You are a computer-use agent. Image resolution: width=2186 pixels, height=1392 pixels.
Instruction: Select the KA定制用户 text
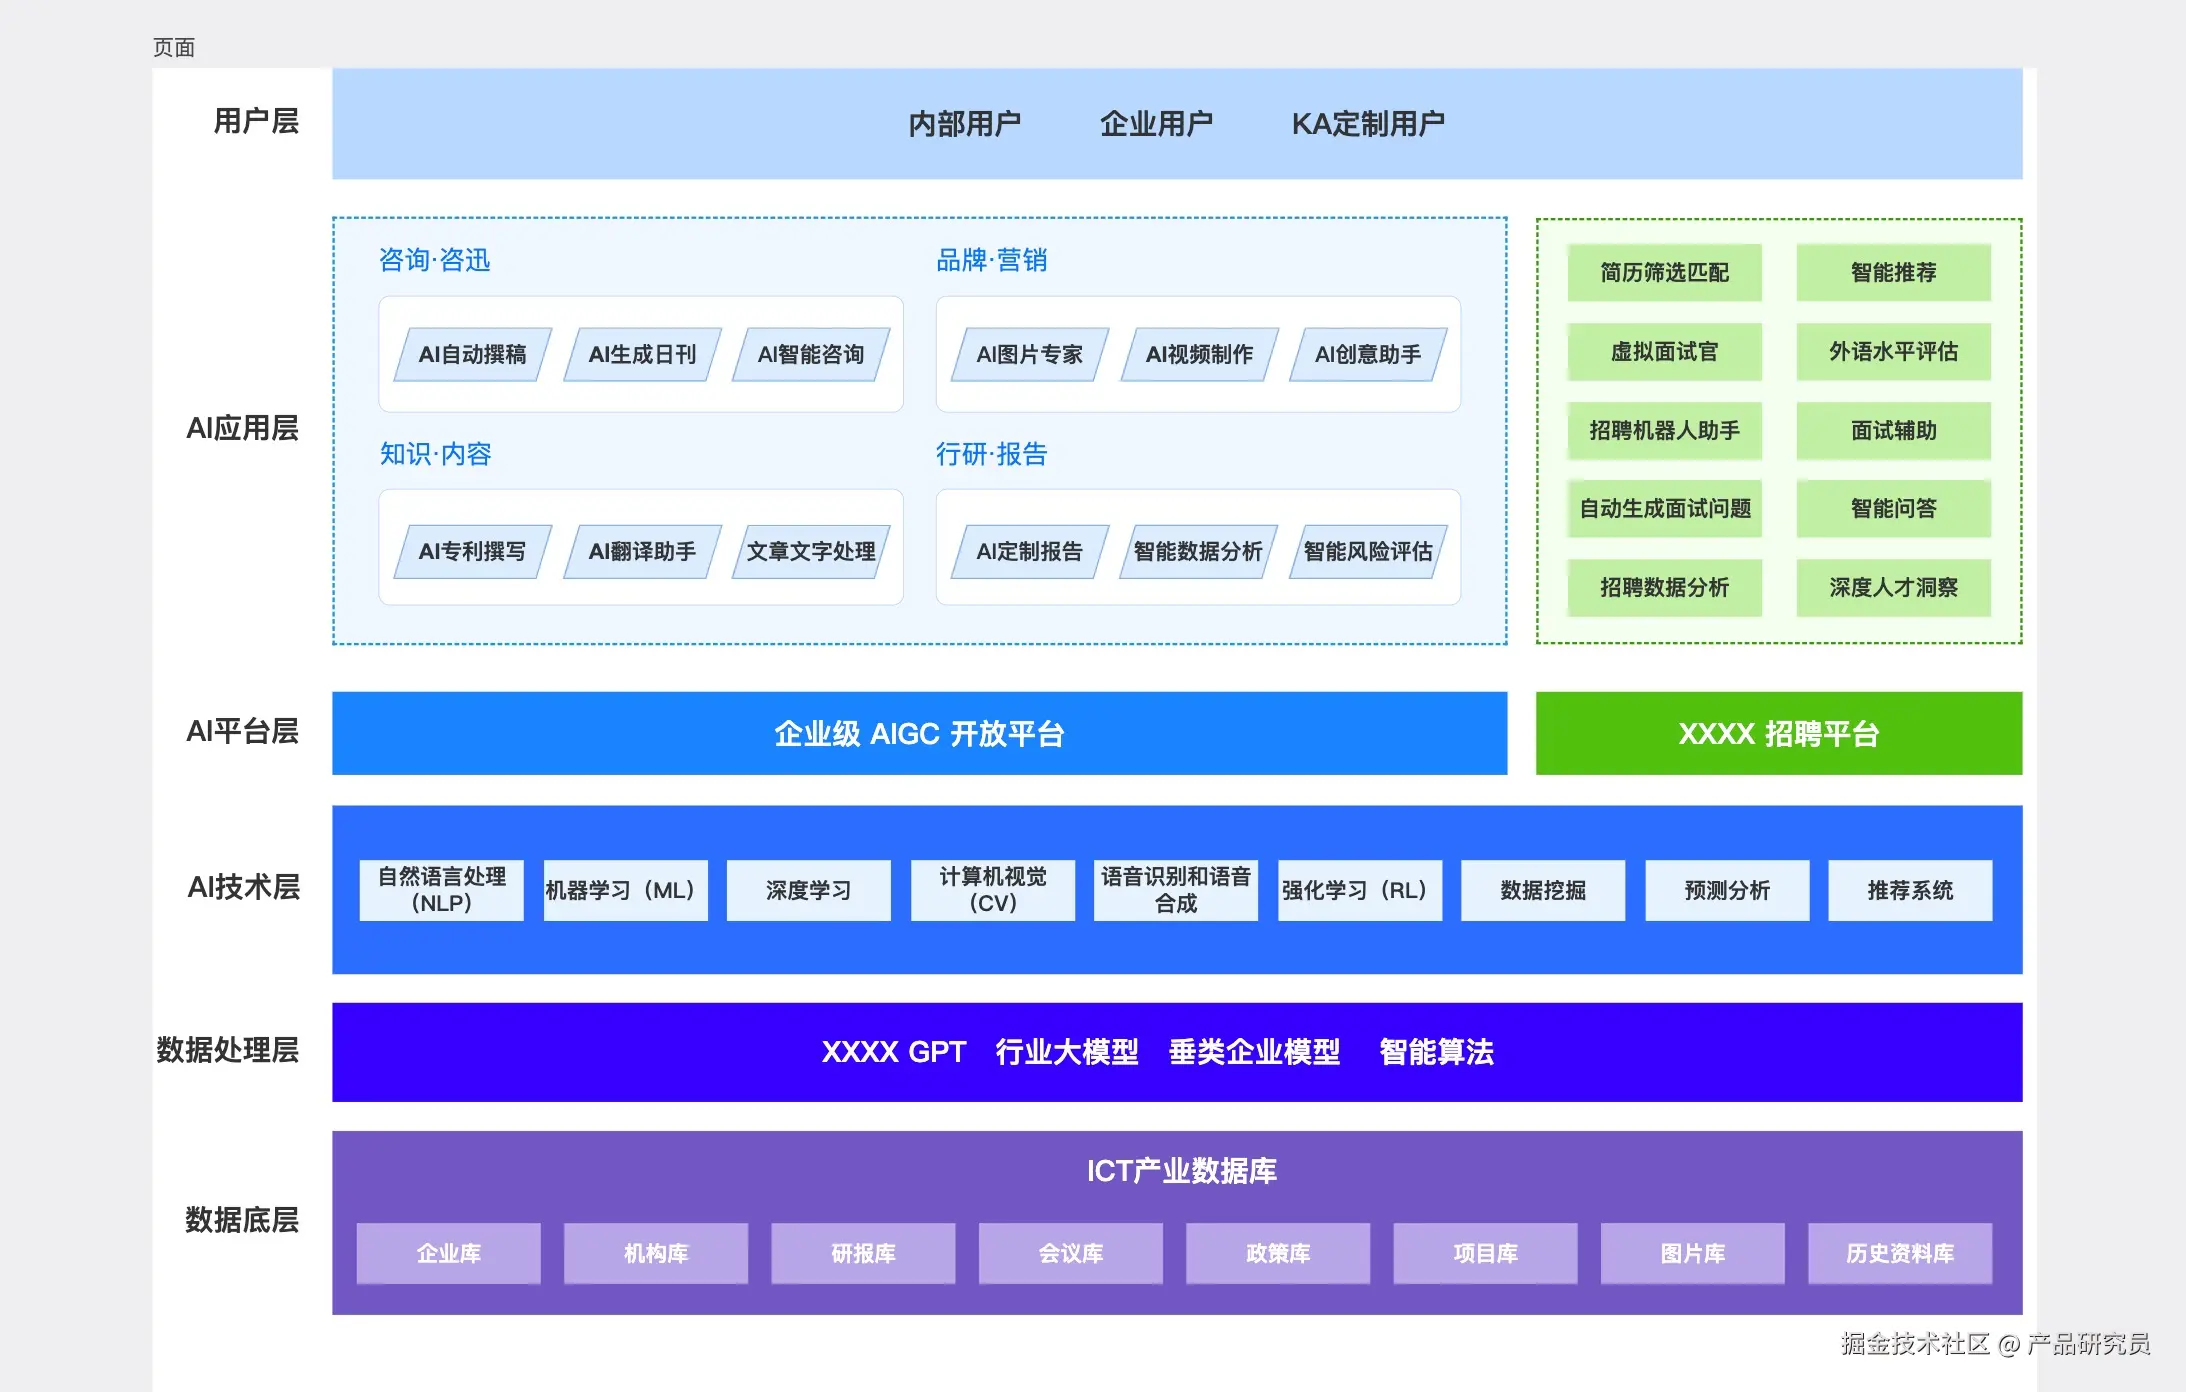tap(1367, 124)
